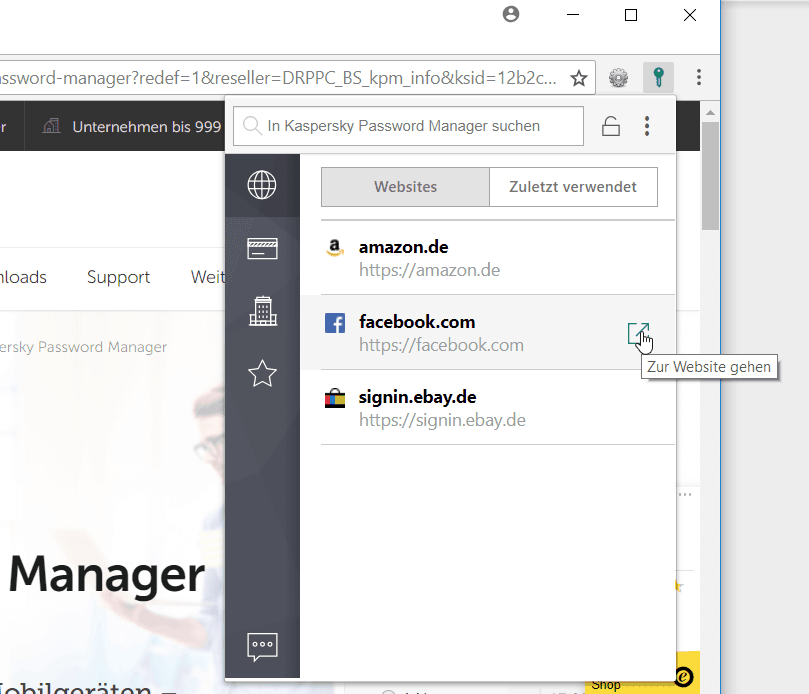The width and height of the screenshot is (809, 694).
Task: Click the Kaspersky key extension icon
Action: coord(658,77)
